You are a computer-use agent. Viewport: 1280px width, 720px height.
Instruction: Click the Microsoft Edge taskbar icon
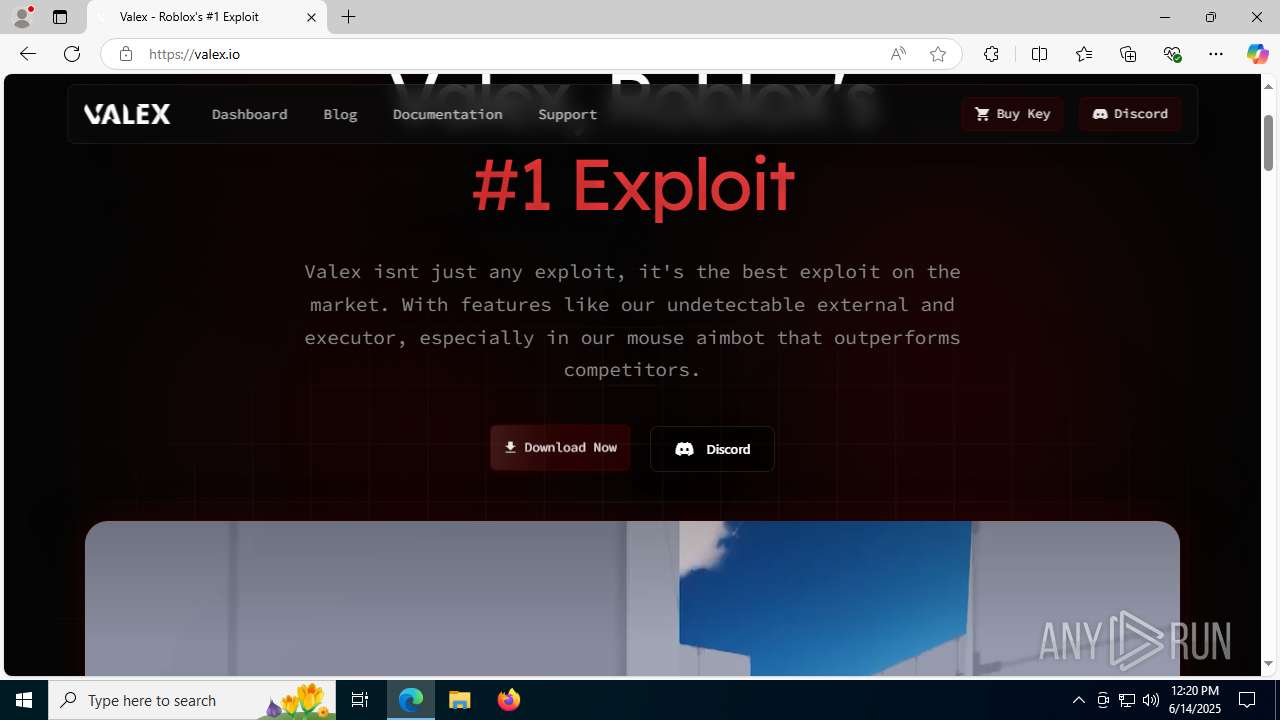tap(411, 700)
